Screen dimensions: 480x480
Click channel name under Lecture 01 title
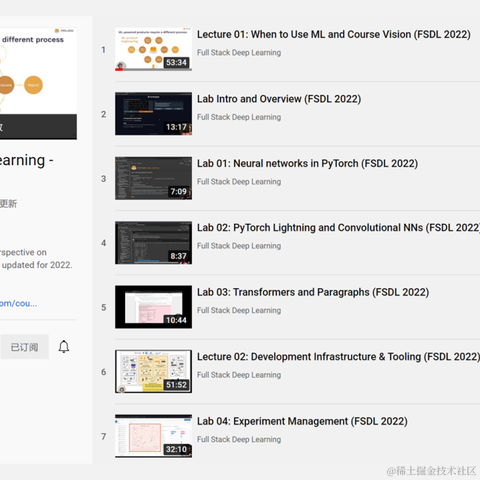(x=239, y=53)
